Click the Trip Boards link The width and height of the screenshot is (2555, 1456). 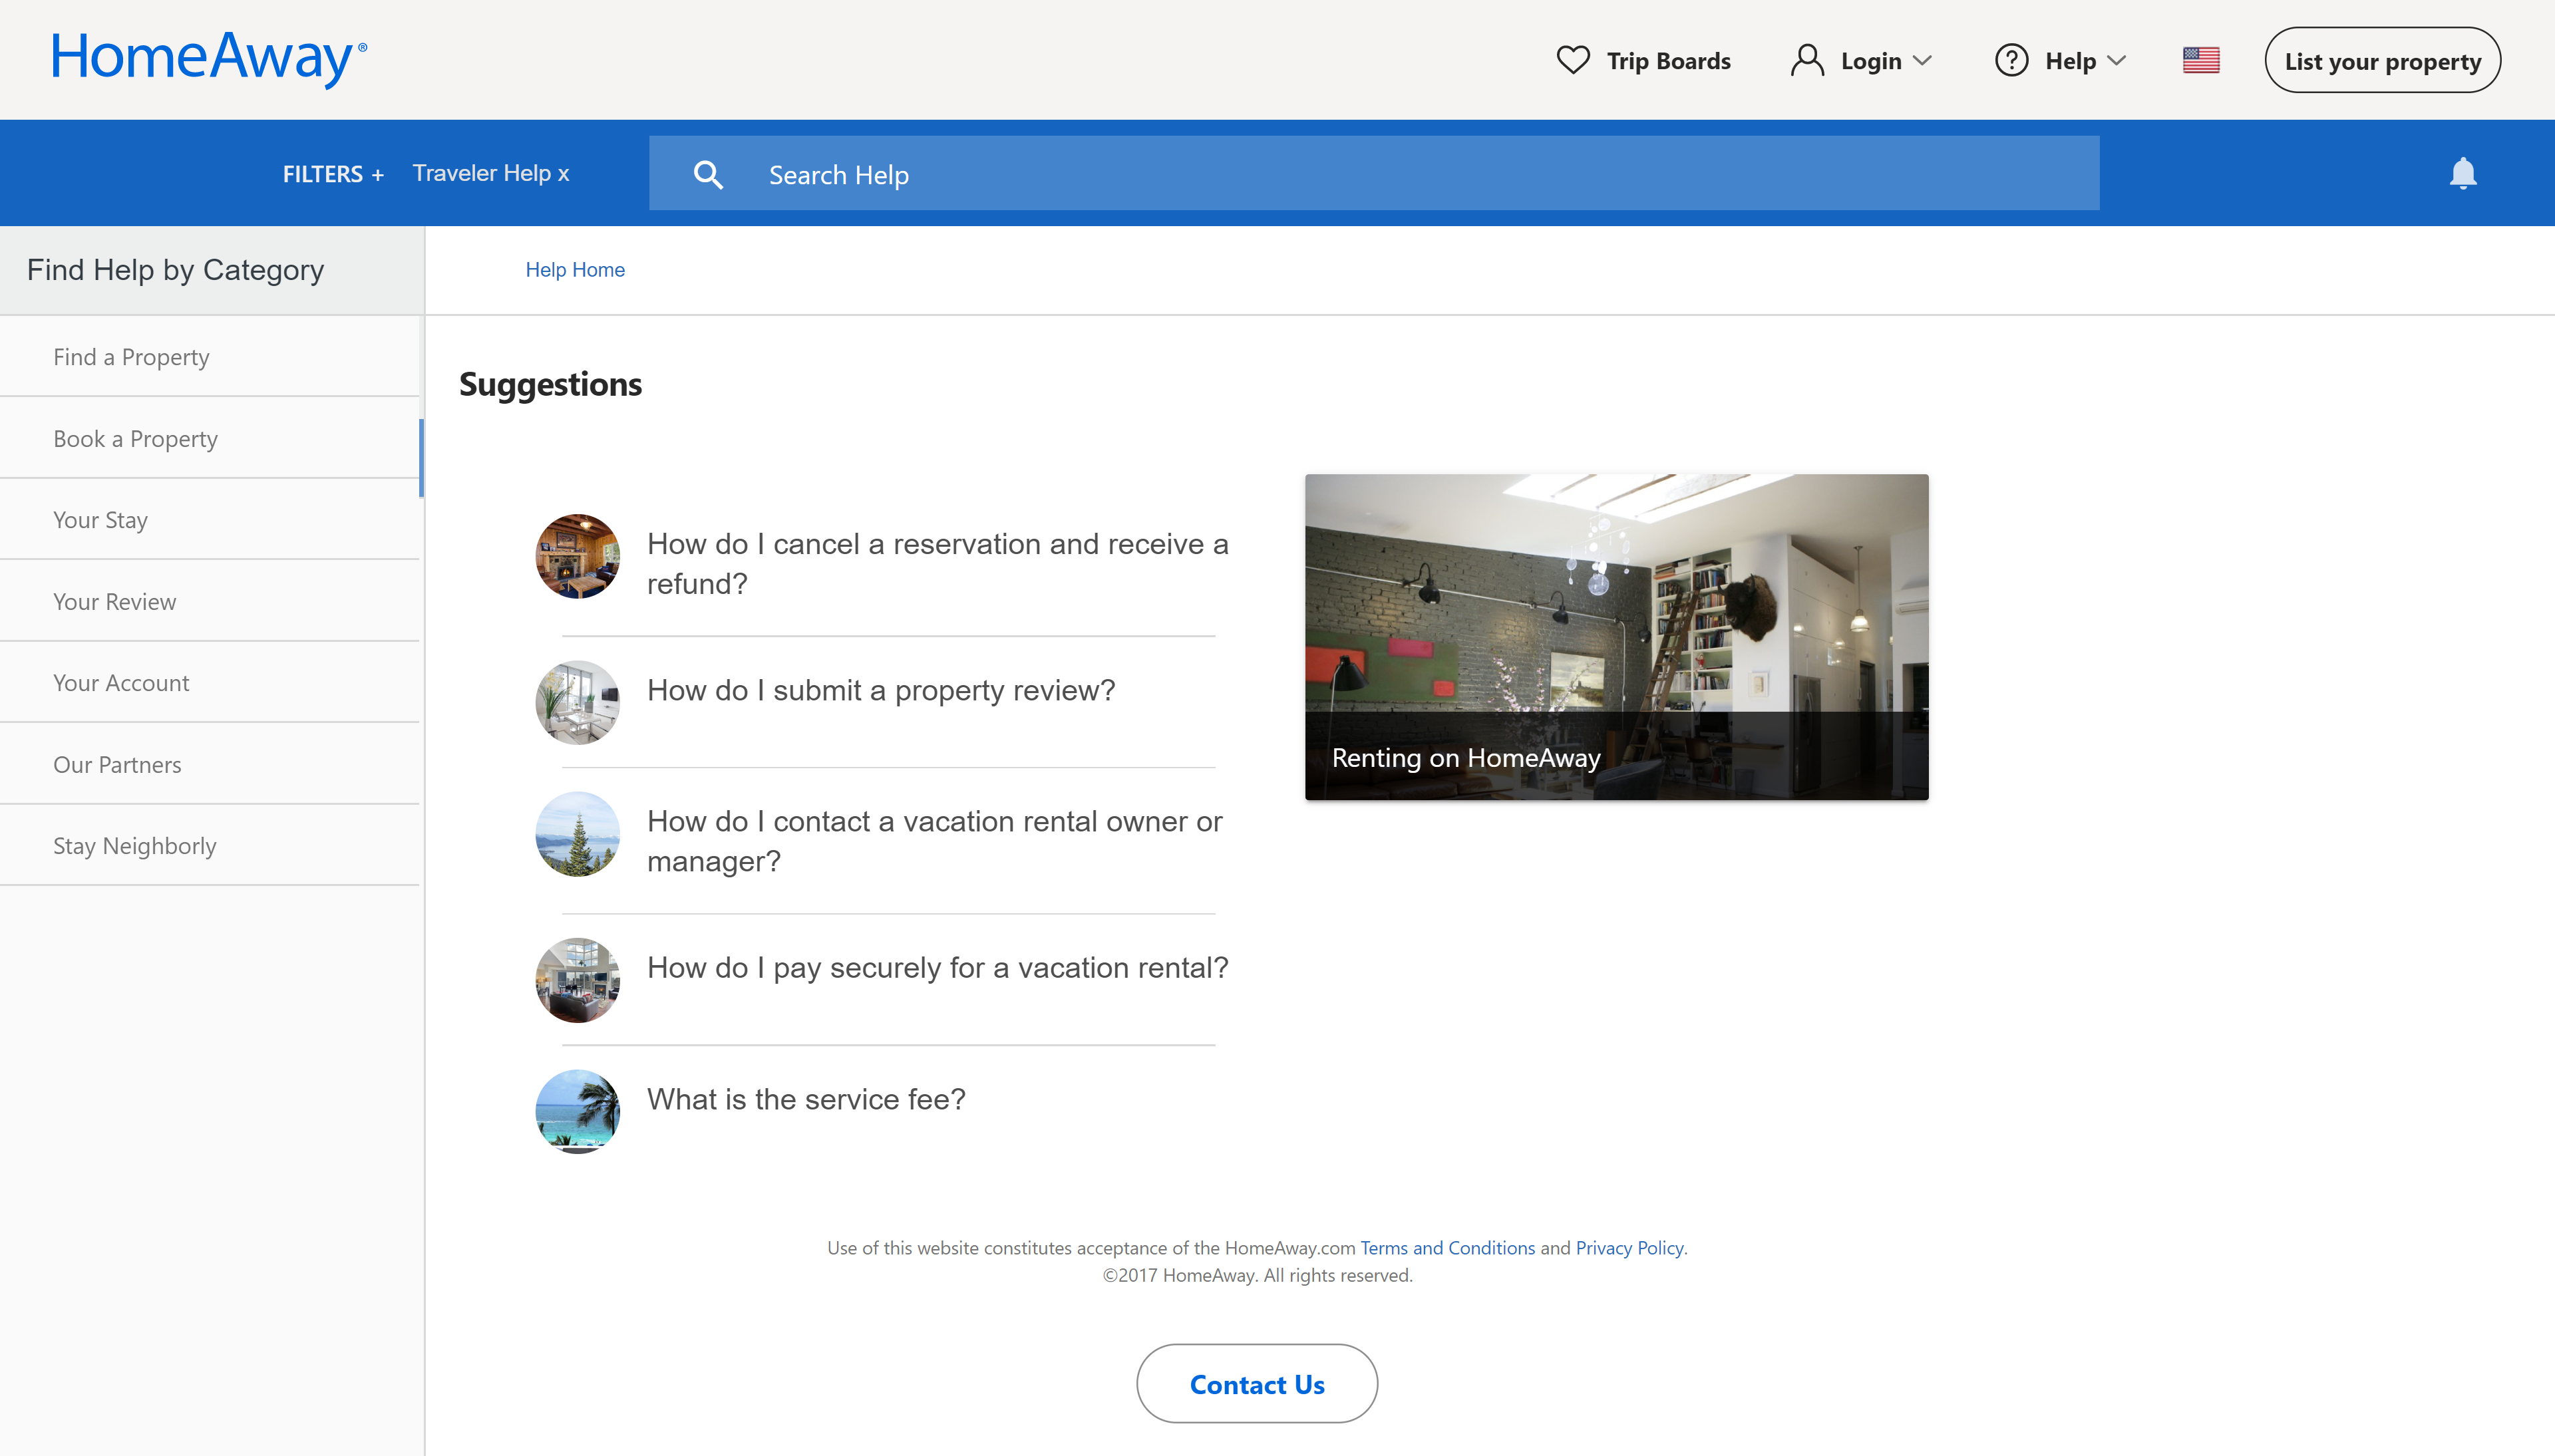[x=1668, y=61]
